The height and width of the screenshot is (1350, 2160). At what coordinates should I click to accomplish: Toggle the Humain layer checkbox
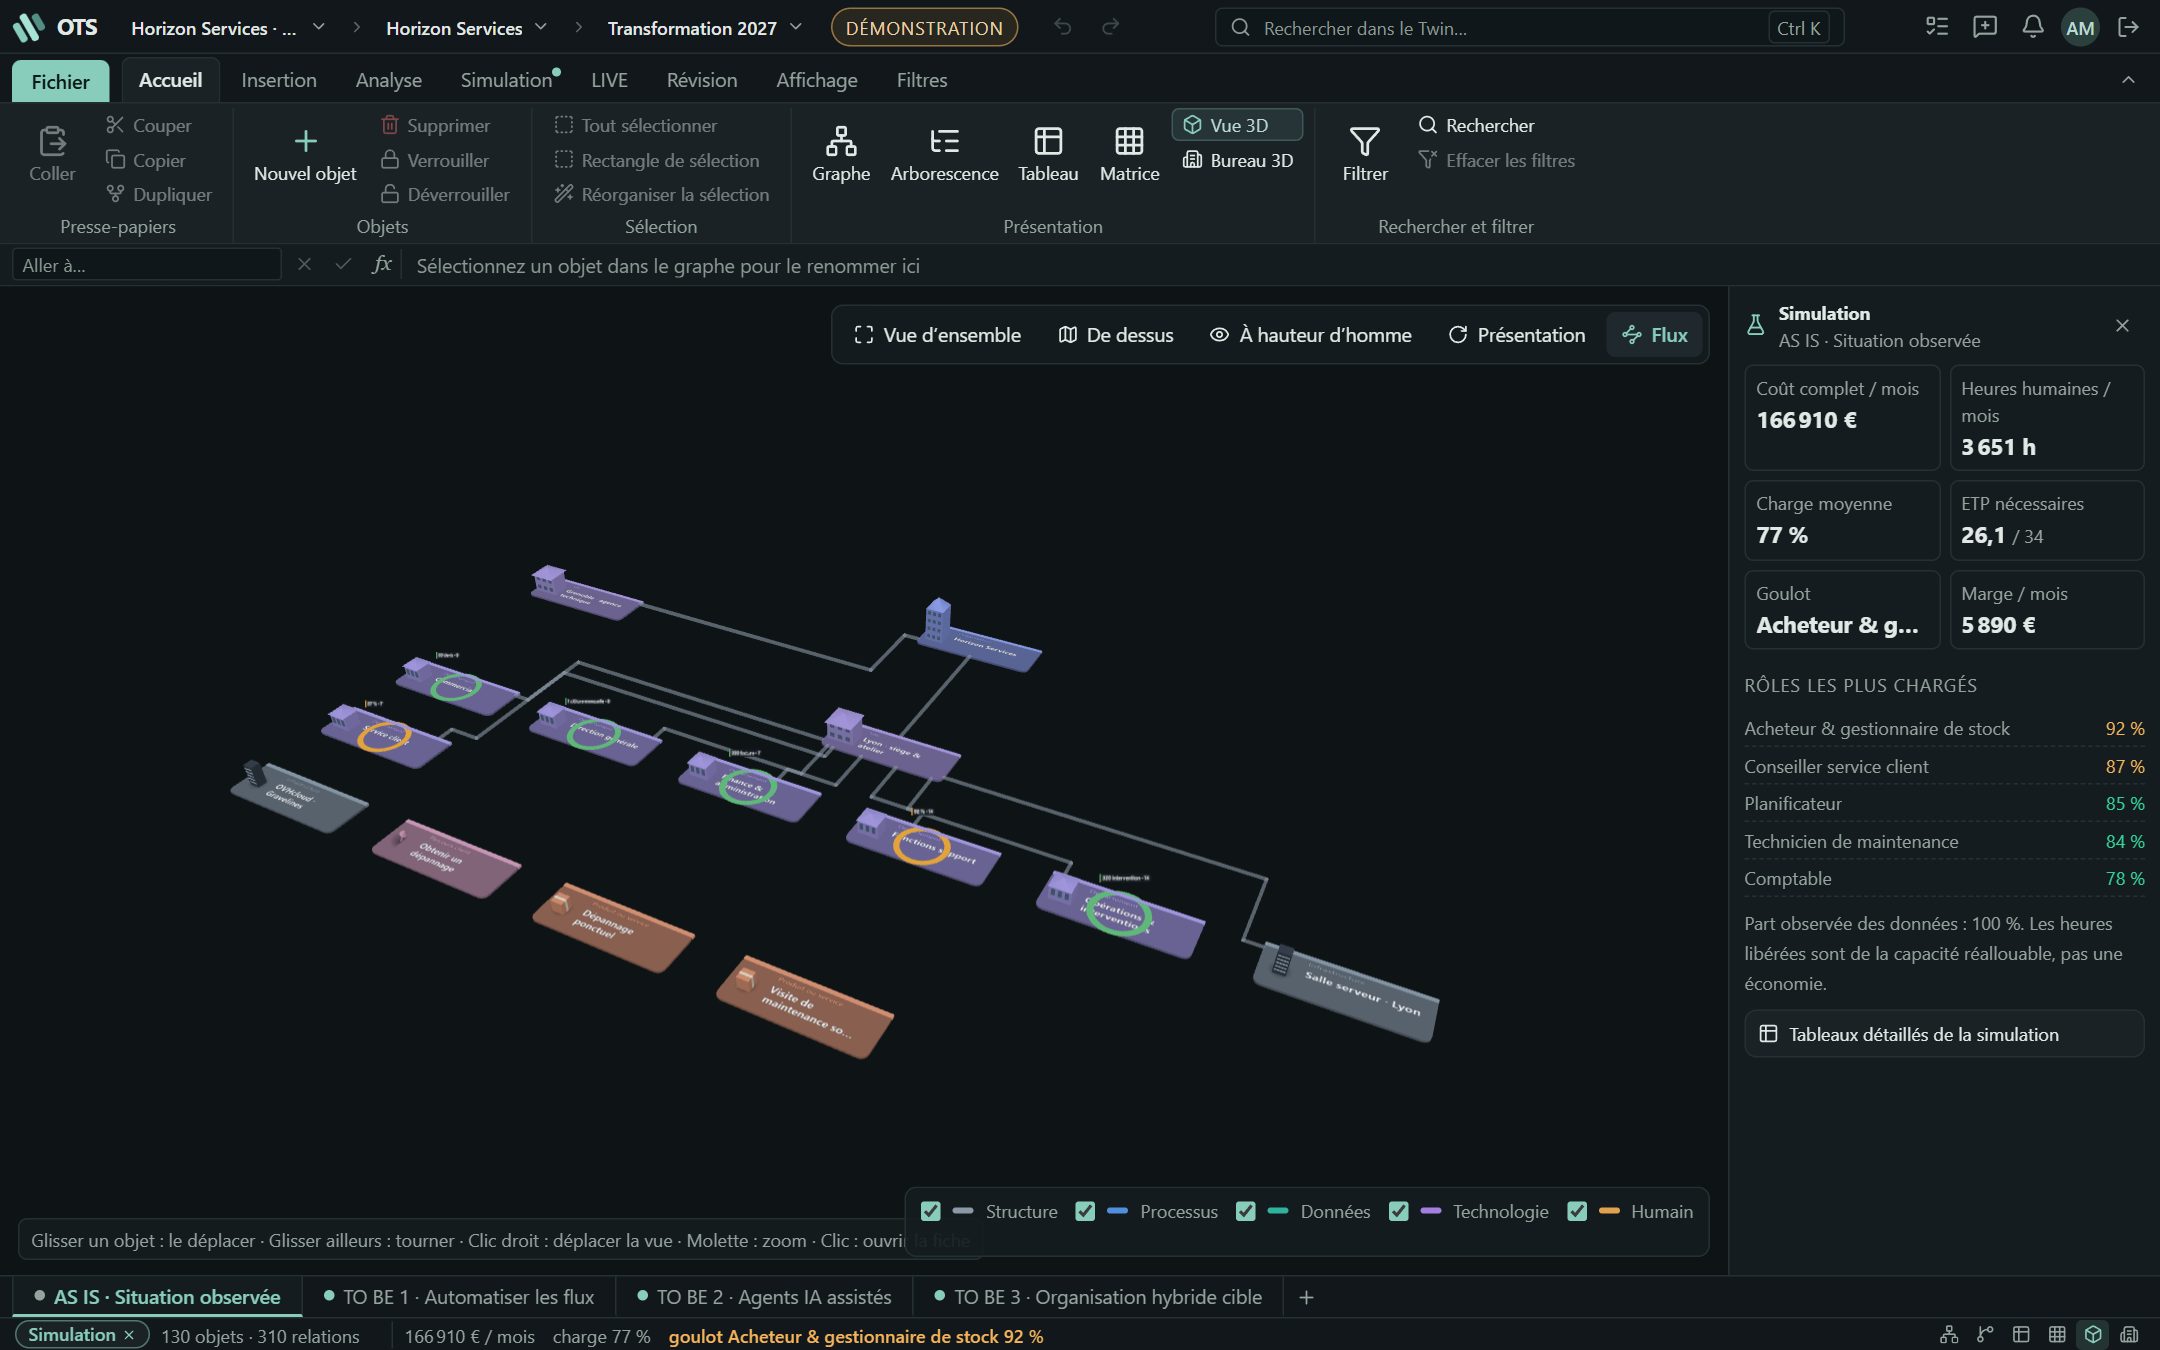1577,1212
